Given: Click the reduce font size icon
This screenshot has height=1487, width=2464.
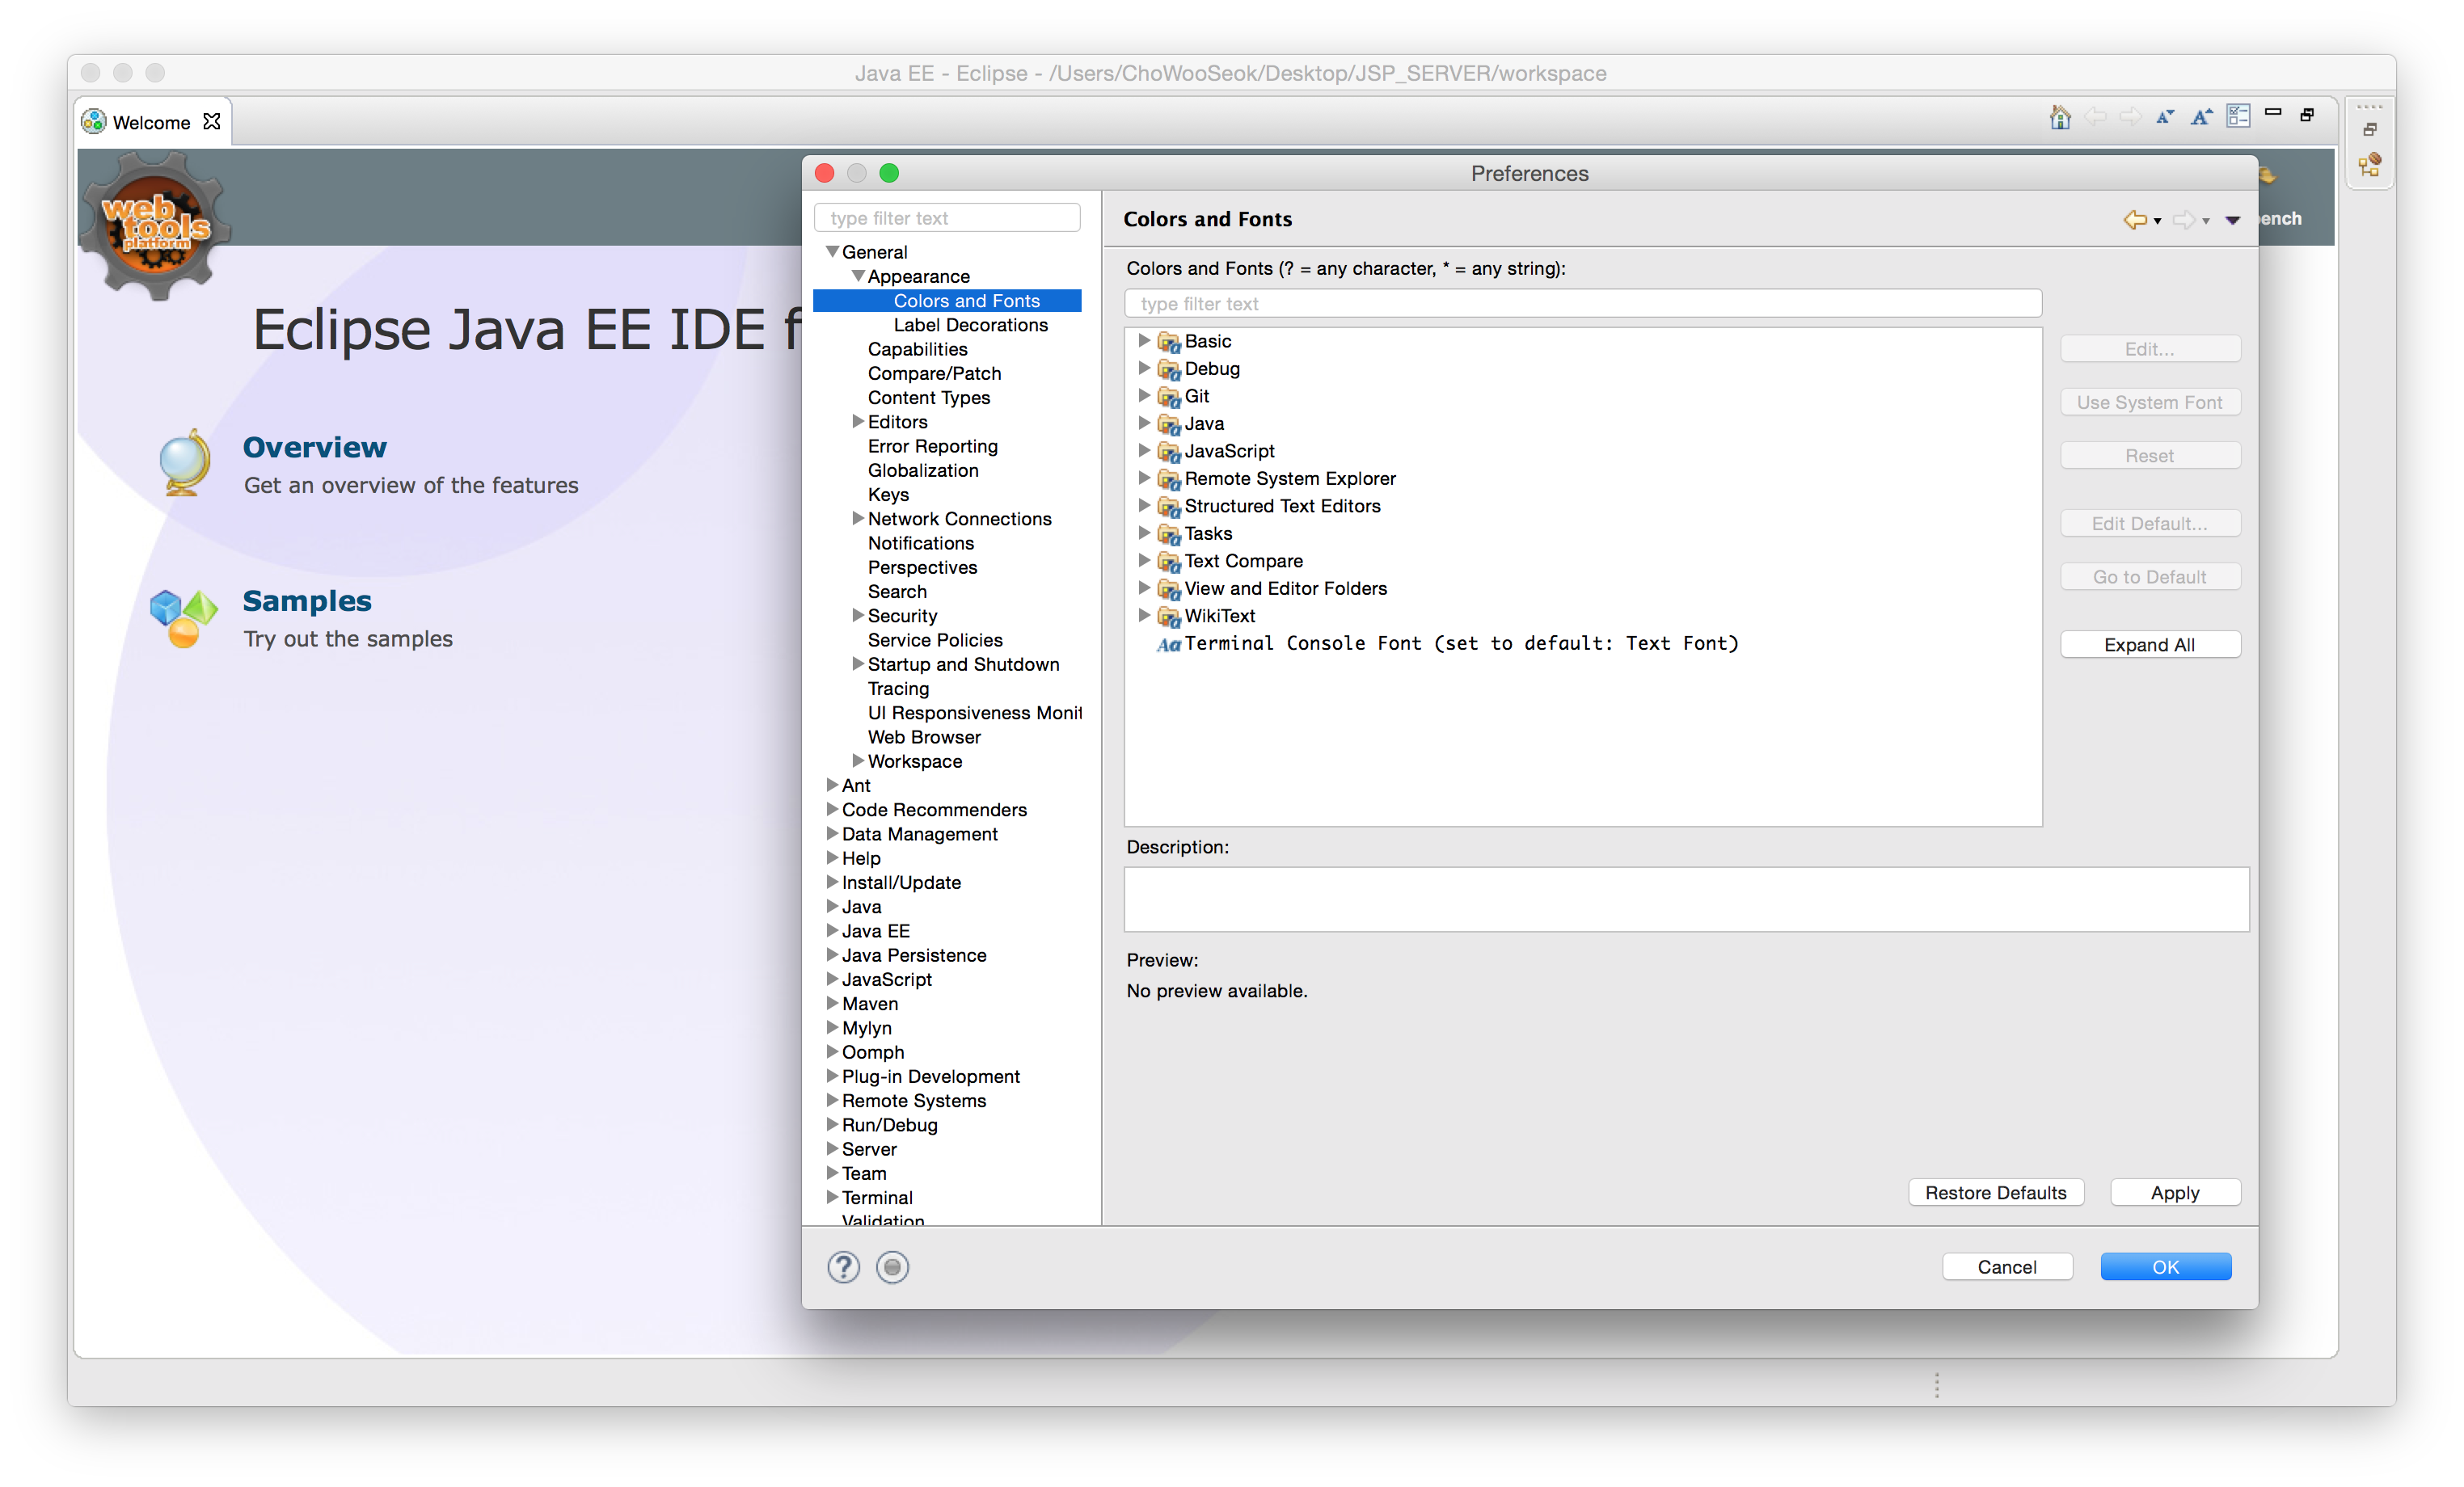Looking at the screenshot, I should click(2165, 117).
